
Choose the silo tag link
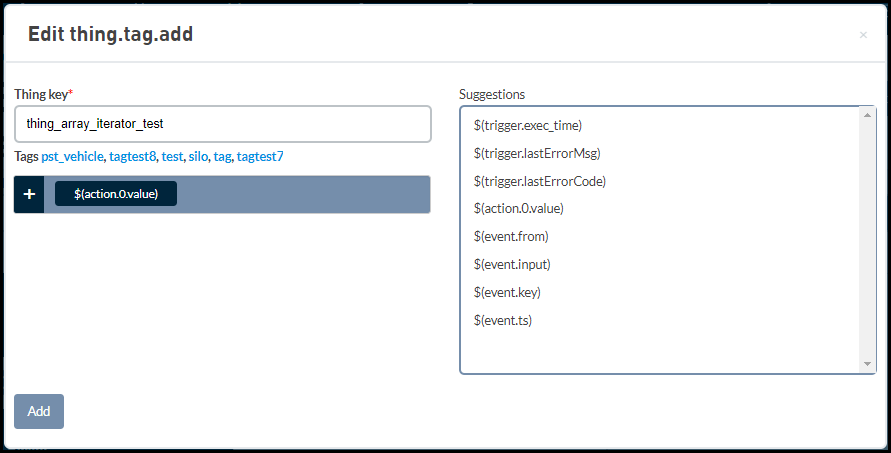pyautogui.click(x=198, y=156)
